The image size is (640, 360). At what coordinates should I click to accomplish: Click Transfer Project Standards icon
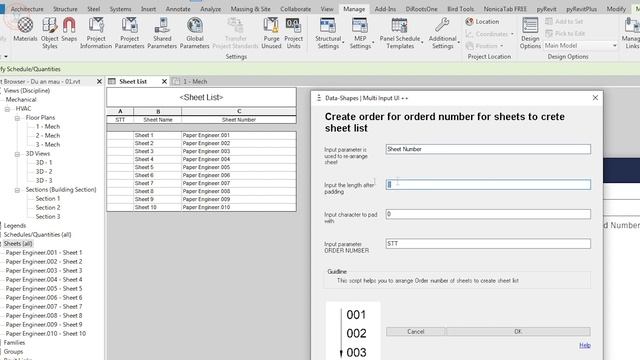pos(236,33)
